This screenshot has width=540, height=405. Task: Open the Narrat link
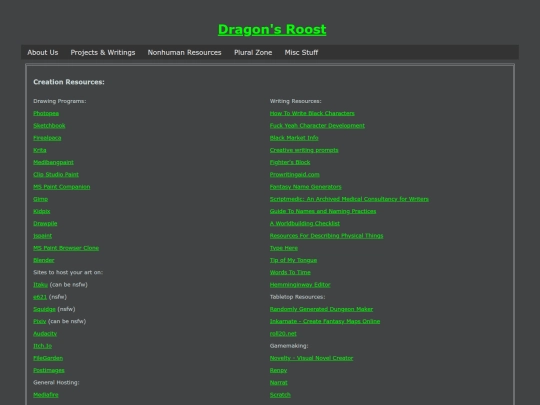point(279,382)
